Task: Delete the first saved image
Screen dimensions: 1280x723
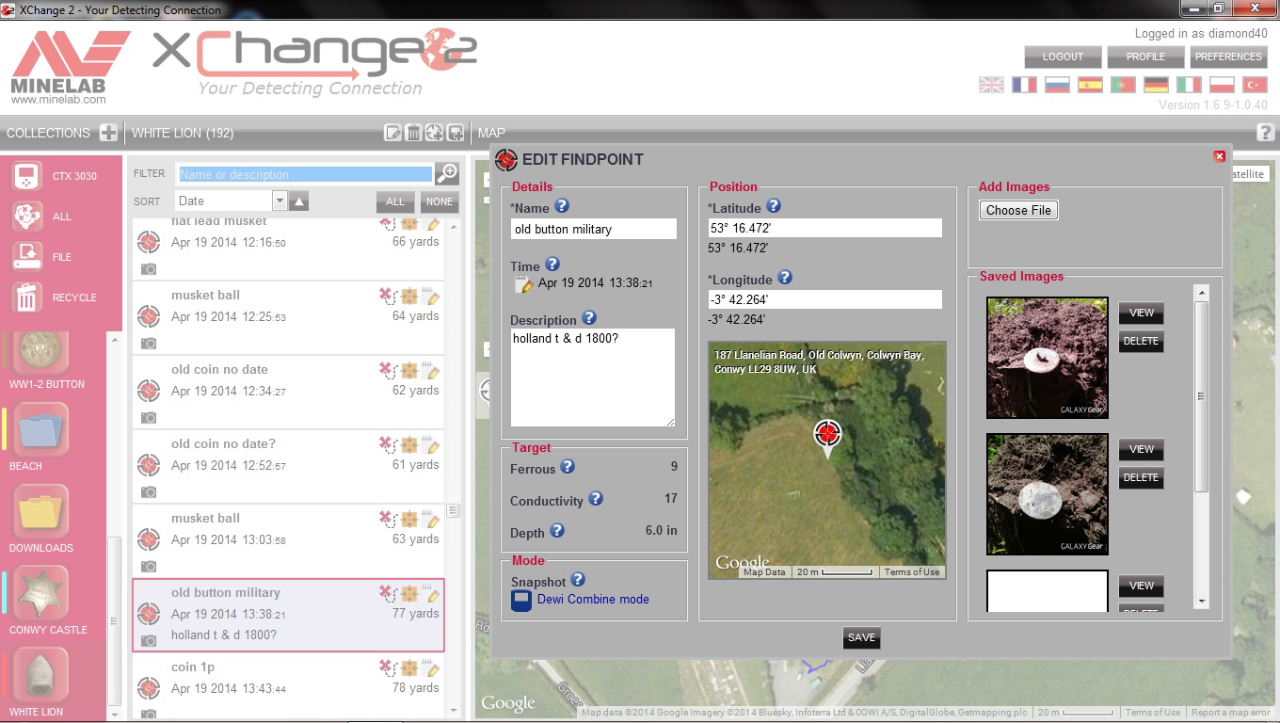Action: [1141, 341]
